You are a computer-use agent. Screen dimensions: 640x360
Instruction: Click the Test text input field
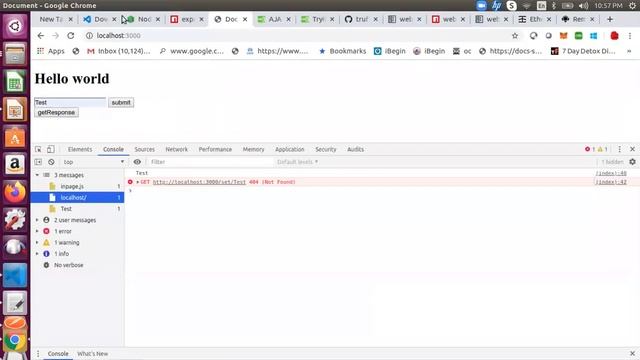coord(70,102)
